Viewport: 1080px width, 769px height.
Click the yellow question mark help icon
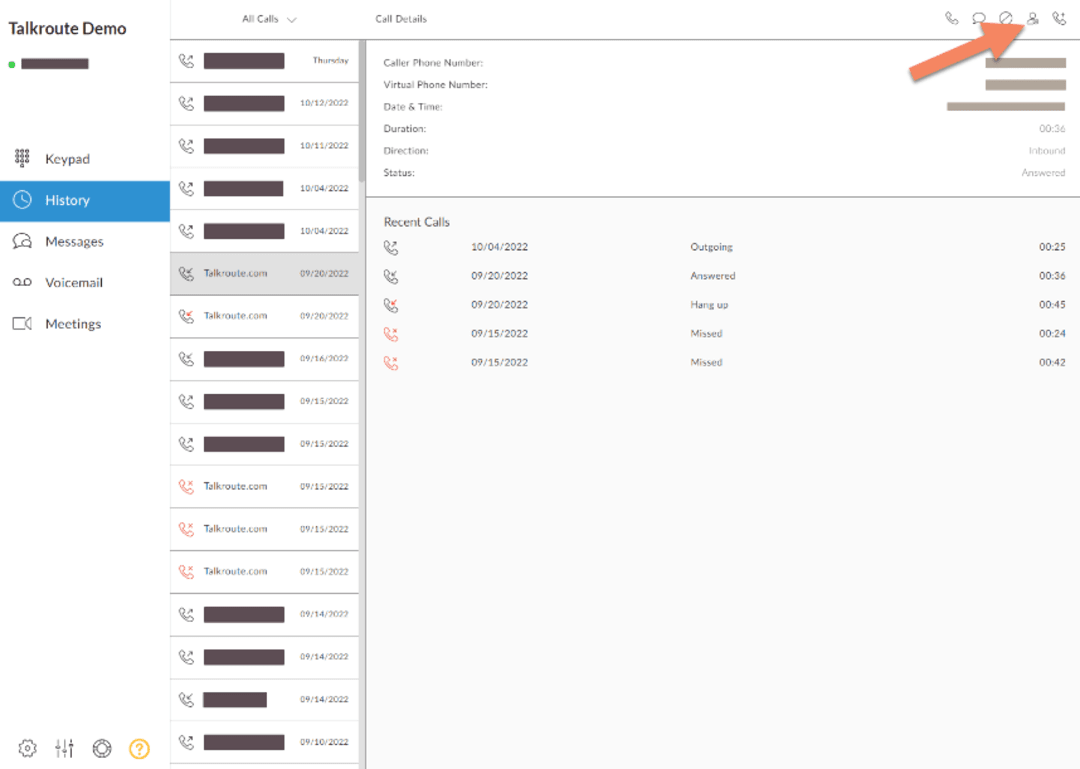pyautogui.click(x=139, y=747)
